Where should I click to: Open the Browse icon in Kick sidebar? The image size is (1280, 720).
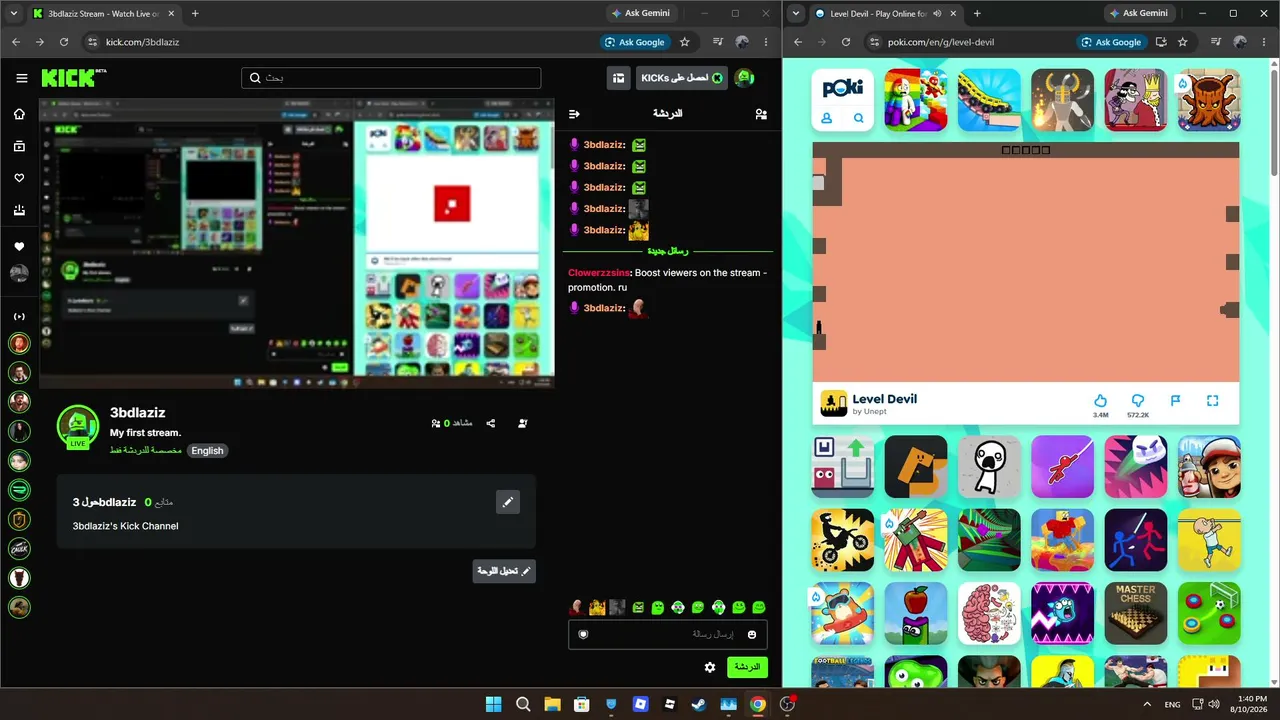coord(19,146)
